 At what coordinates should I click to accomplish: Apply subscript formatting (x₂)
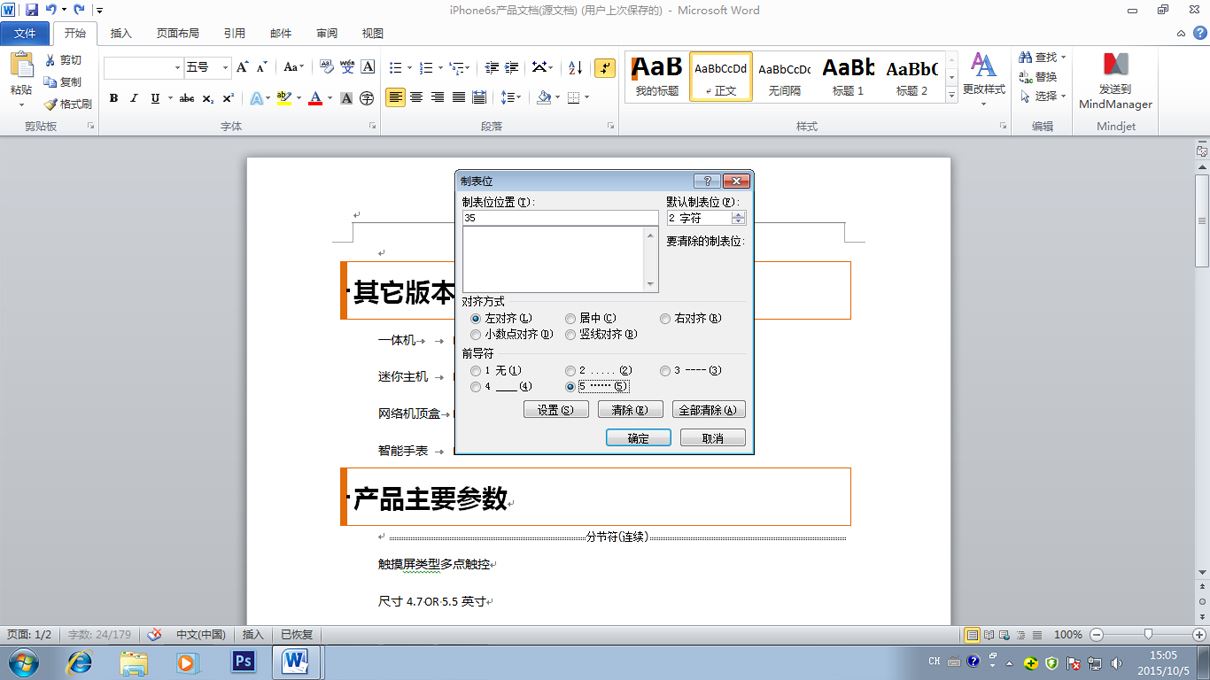[208, 98]
